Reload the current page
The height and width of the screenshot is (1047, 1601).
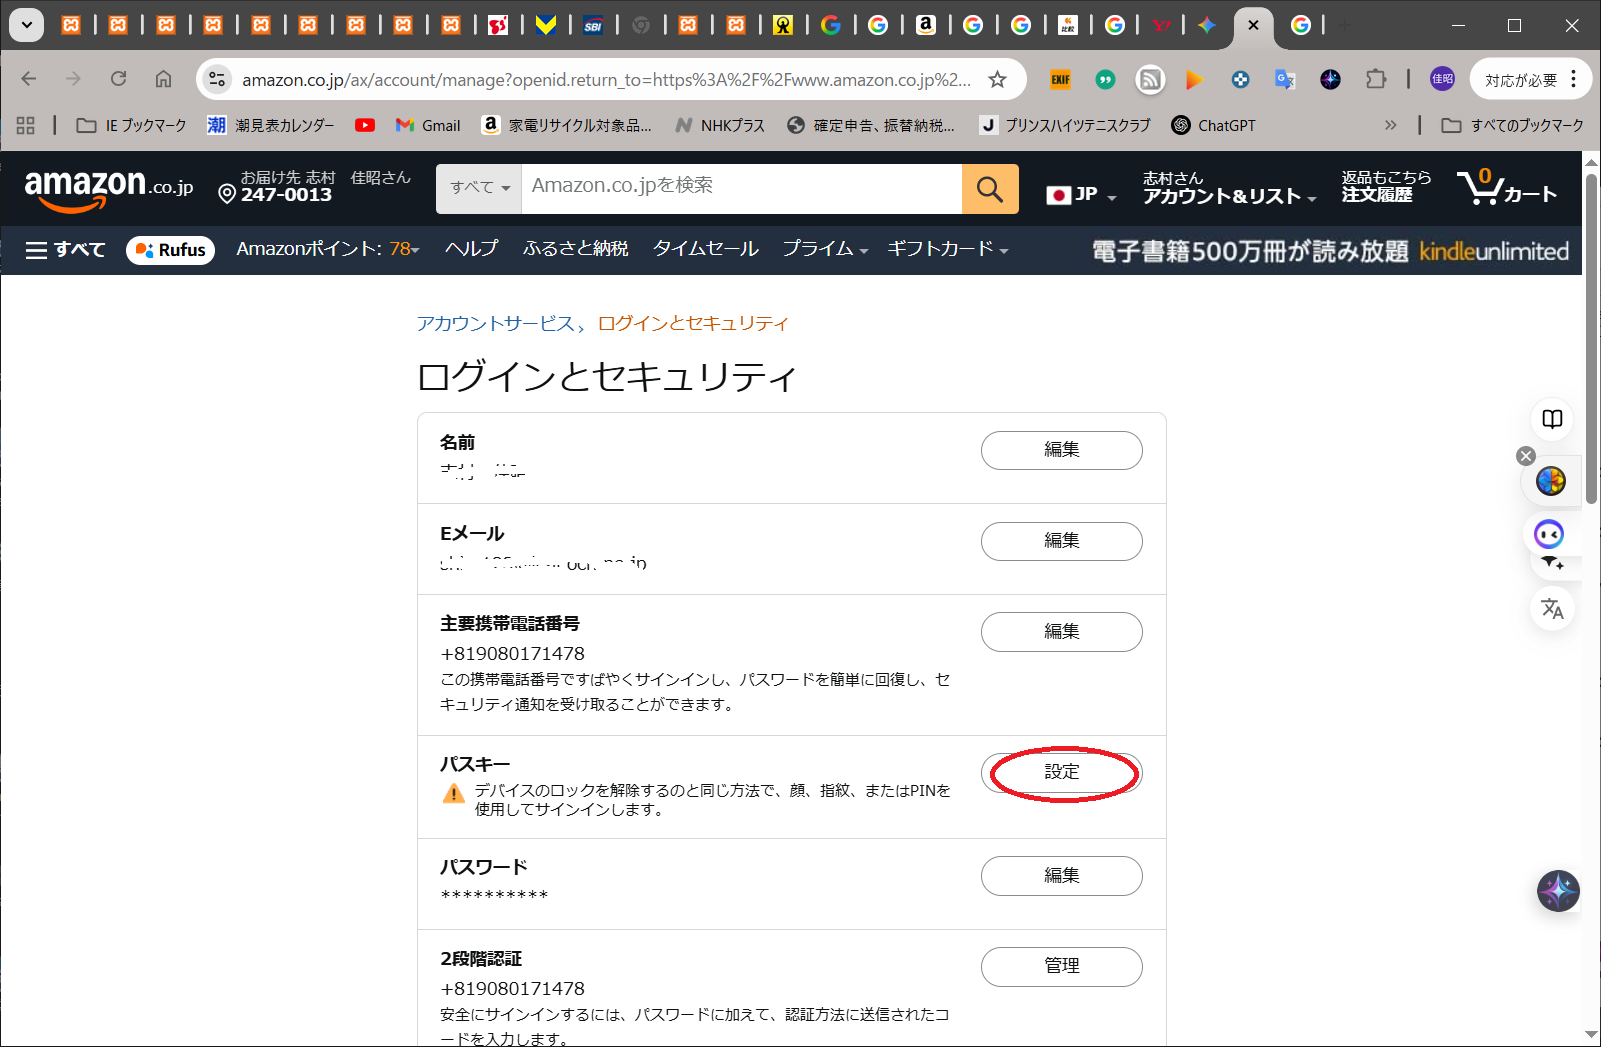click(118, 79)
